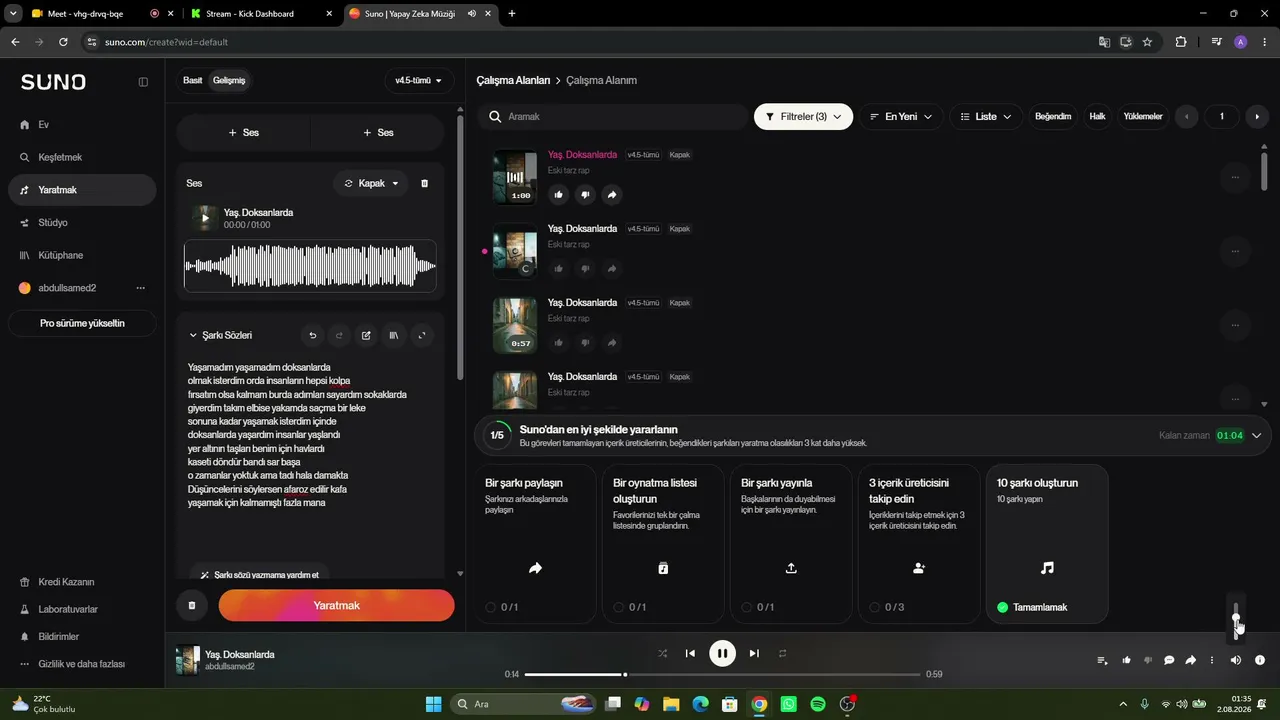Open the abdullsamed2 account options dots
1280x720 pixels.
pos(141,288)
